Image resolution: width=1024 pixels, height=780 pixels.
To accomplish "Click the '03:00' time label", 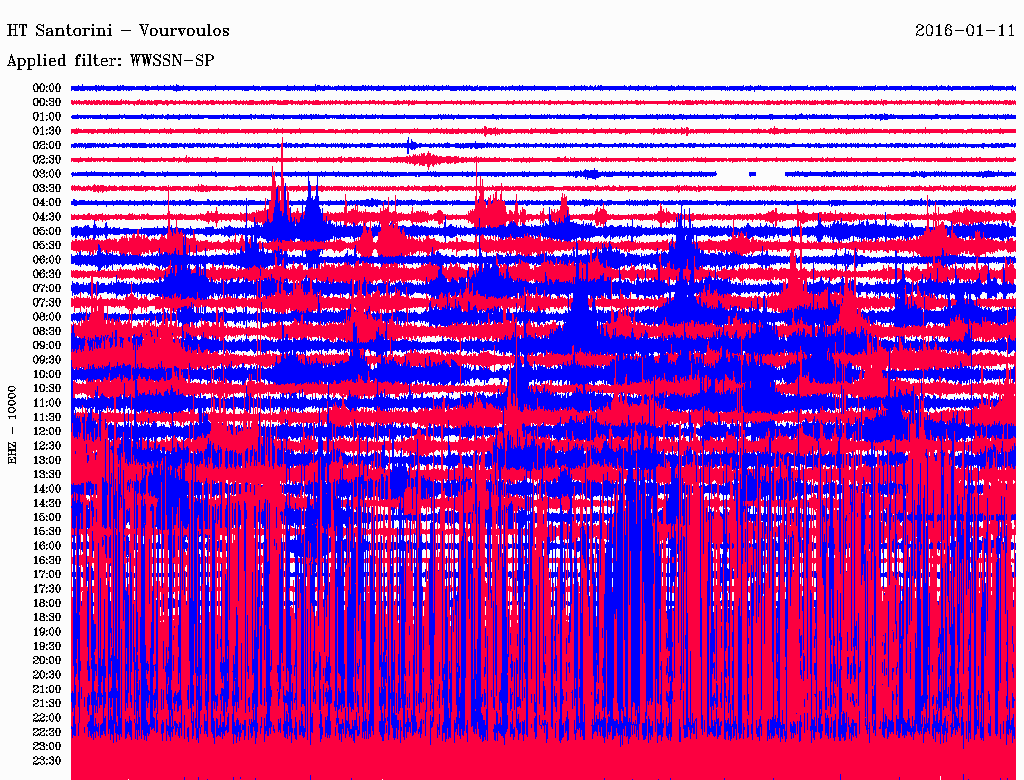I will coord(47,174).
